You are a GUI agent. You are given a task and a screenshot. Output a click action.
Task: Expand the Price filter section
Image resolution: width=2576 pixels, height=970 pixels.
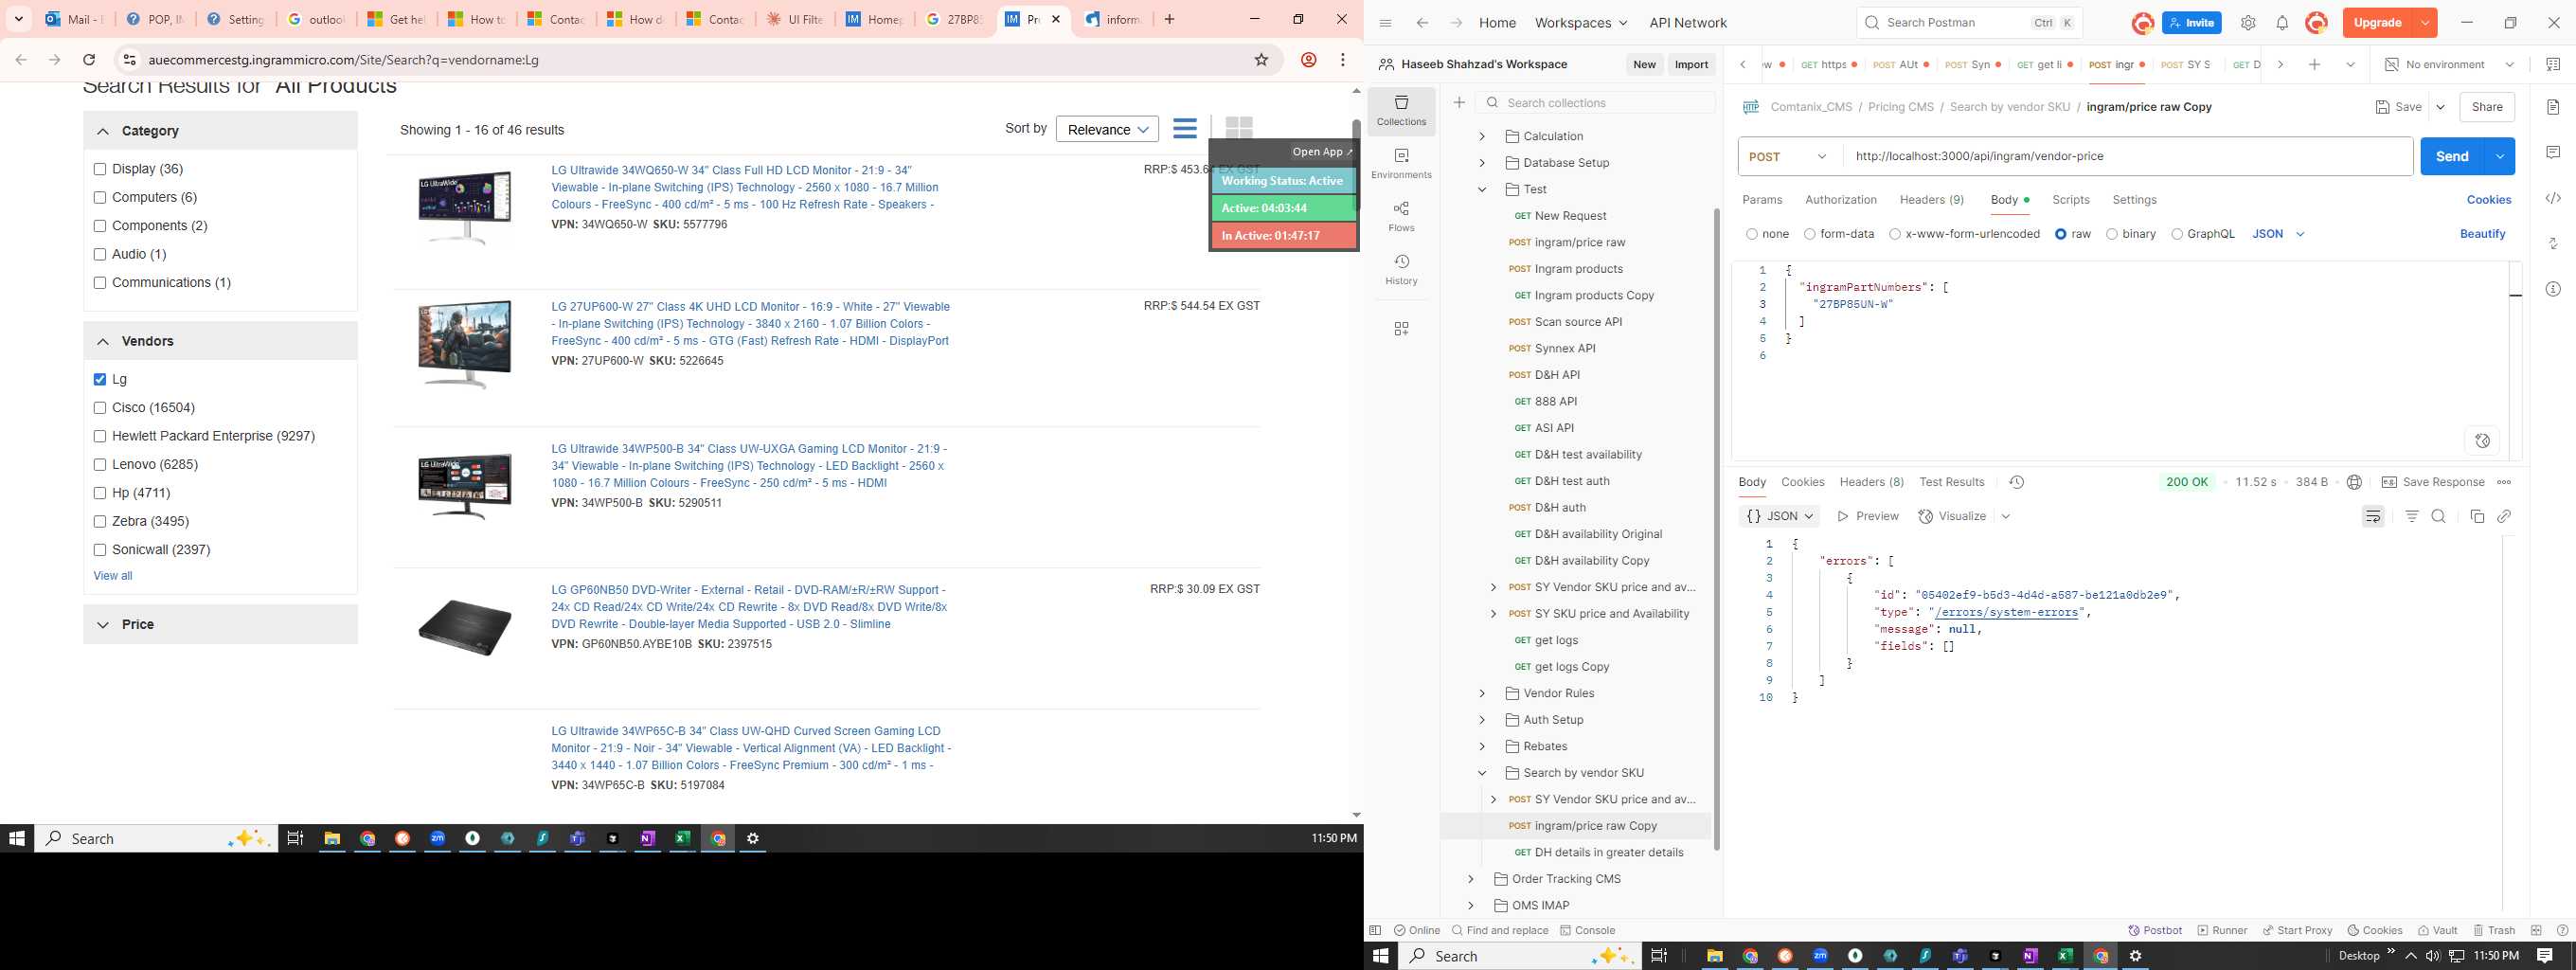(x=103, y=624)
